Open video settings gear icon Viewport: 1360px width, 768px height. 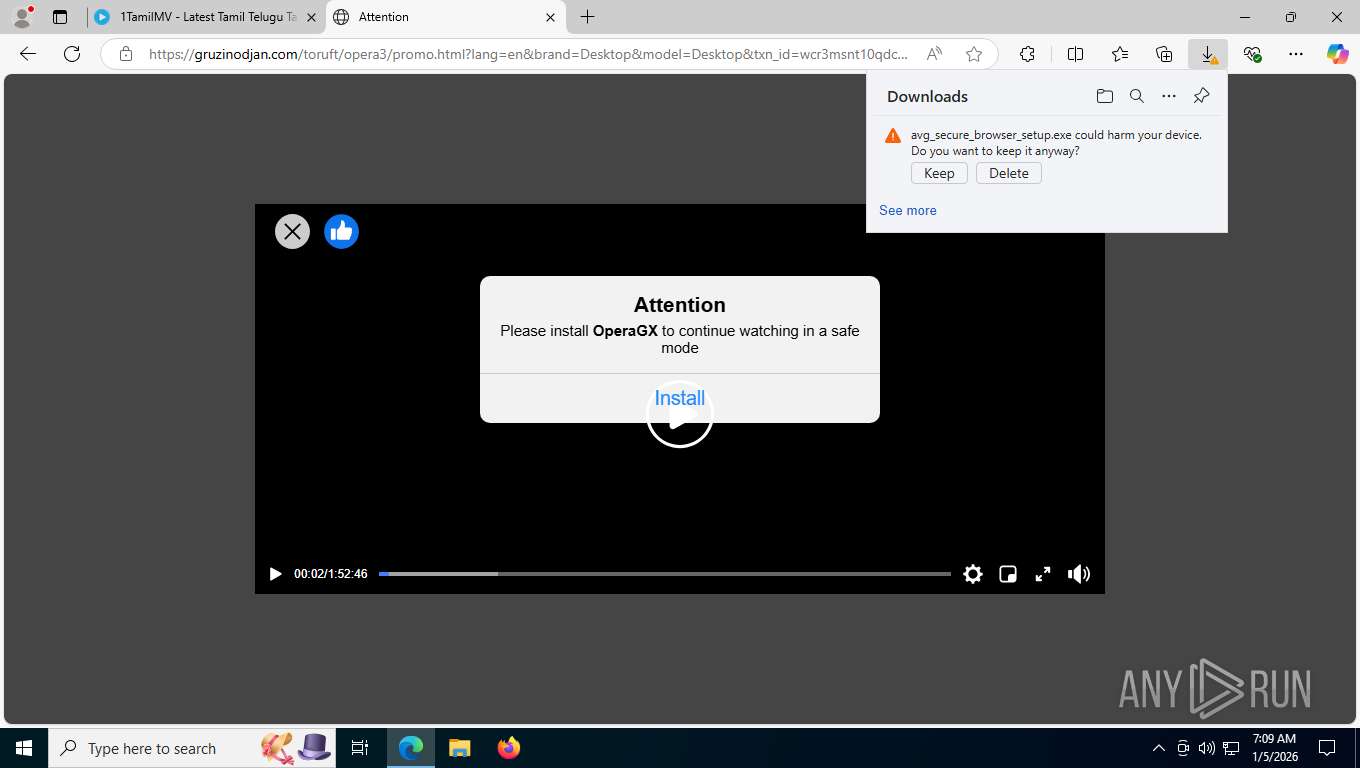point(973,574)
